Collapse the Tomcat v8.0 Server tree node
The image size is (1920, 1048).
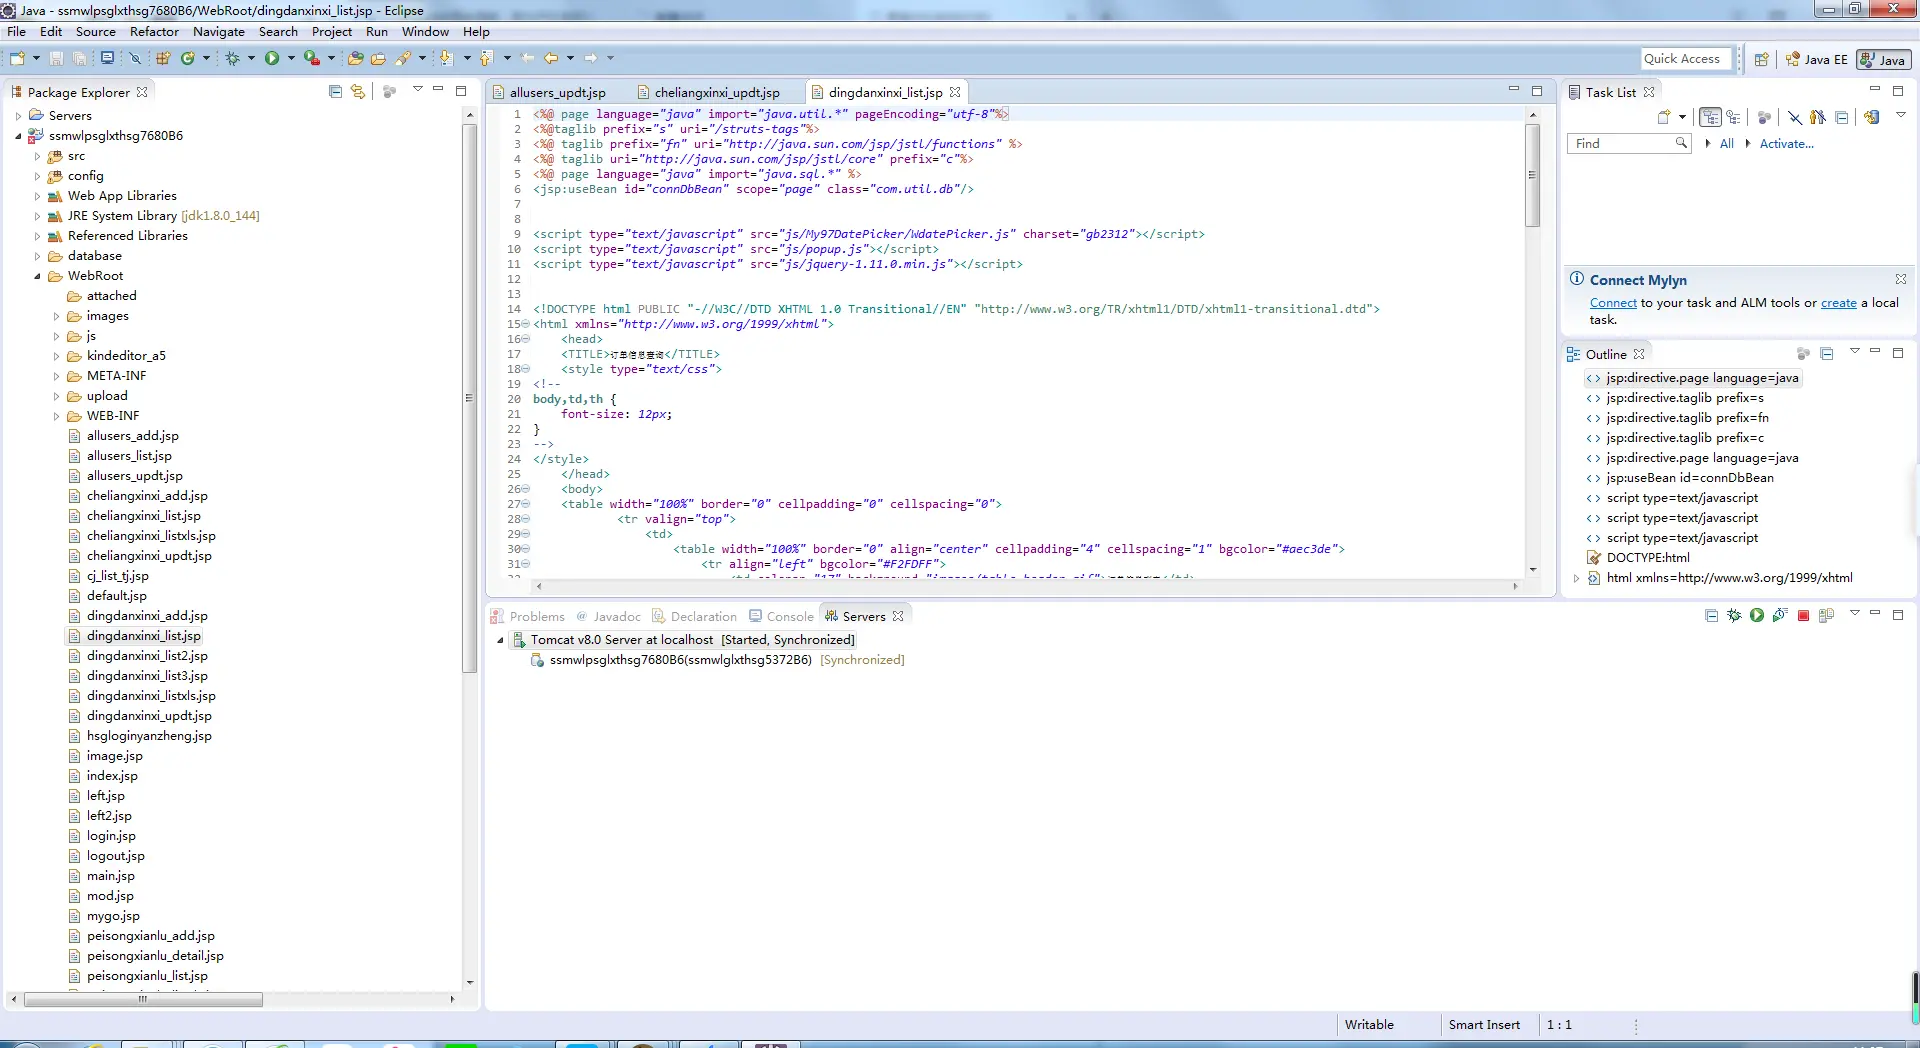[x=500, y=640]
